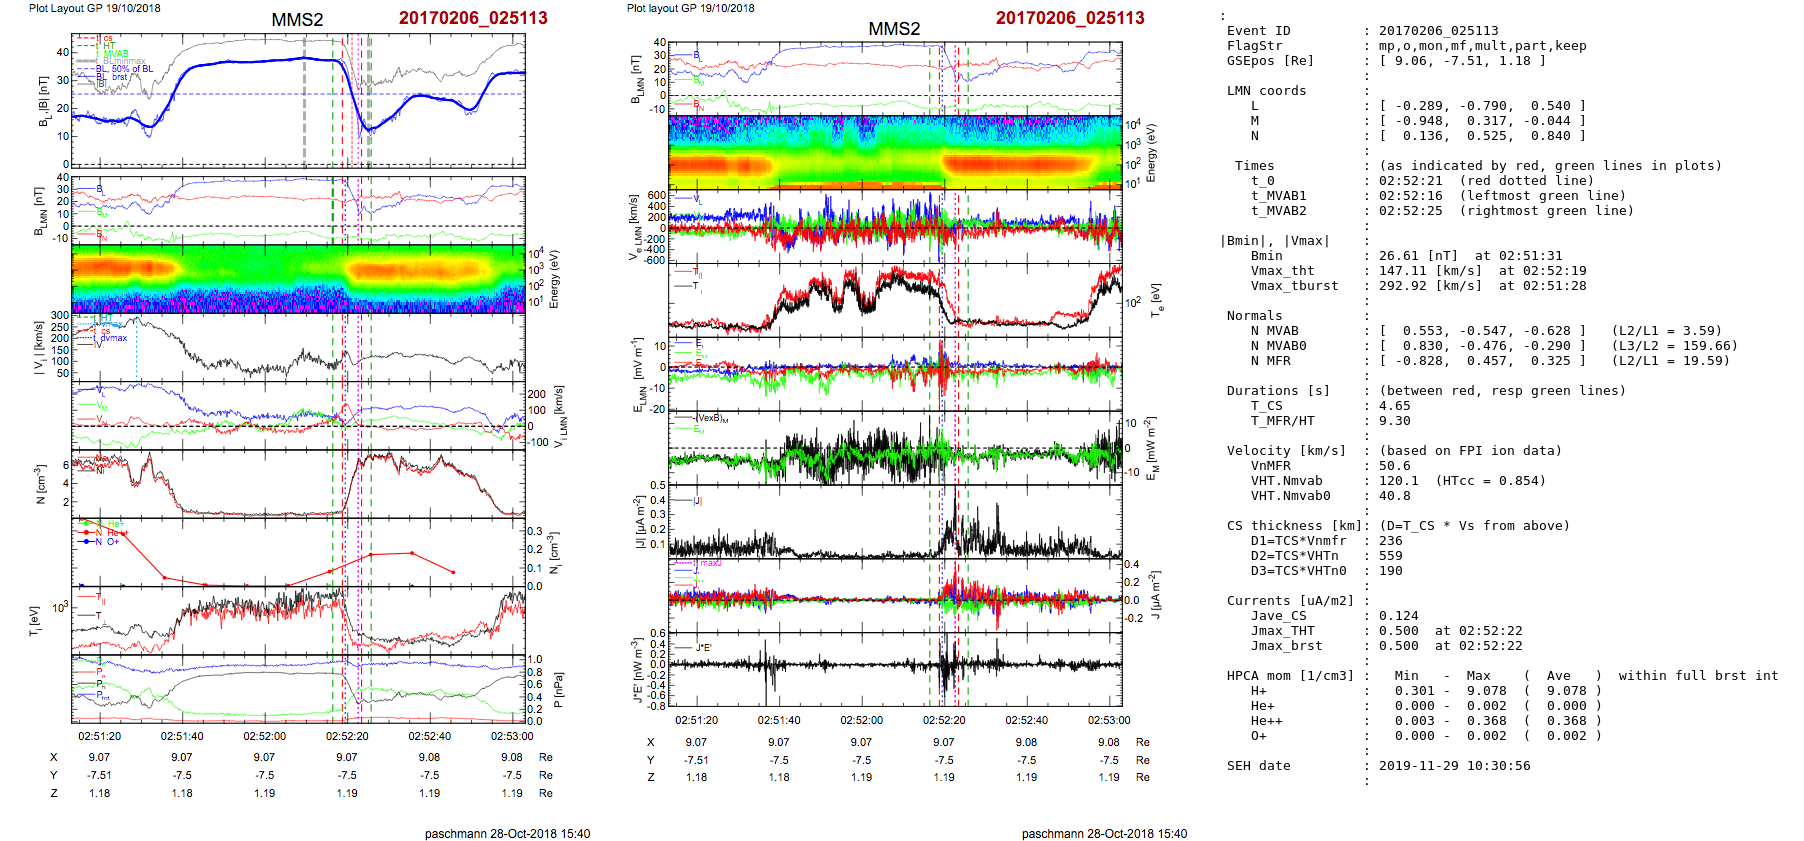1804x841 pixels.
Task: Click the 'Currents [uA/m2]' heading
Action: (x=1290, y=601)
